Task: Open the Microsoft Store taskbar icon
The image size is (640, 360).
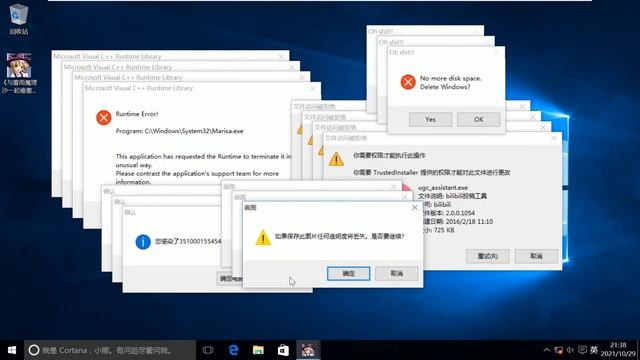Action: (283, 350)
